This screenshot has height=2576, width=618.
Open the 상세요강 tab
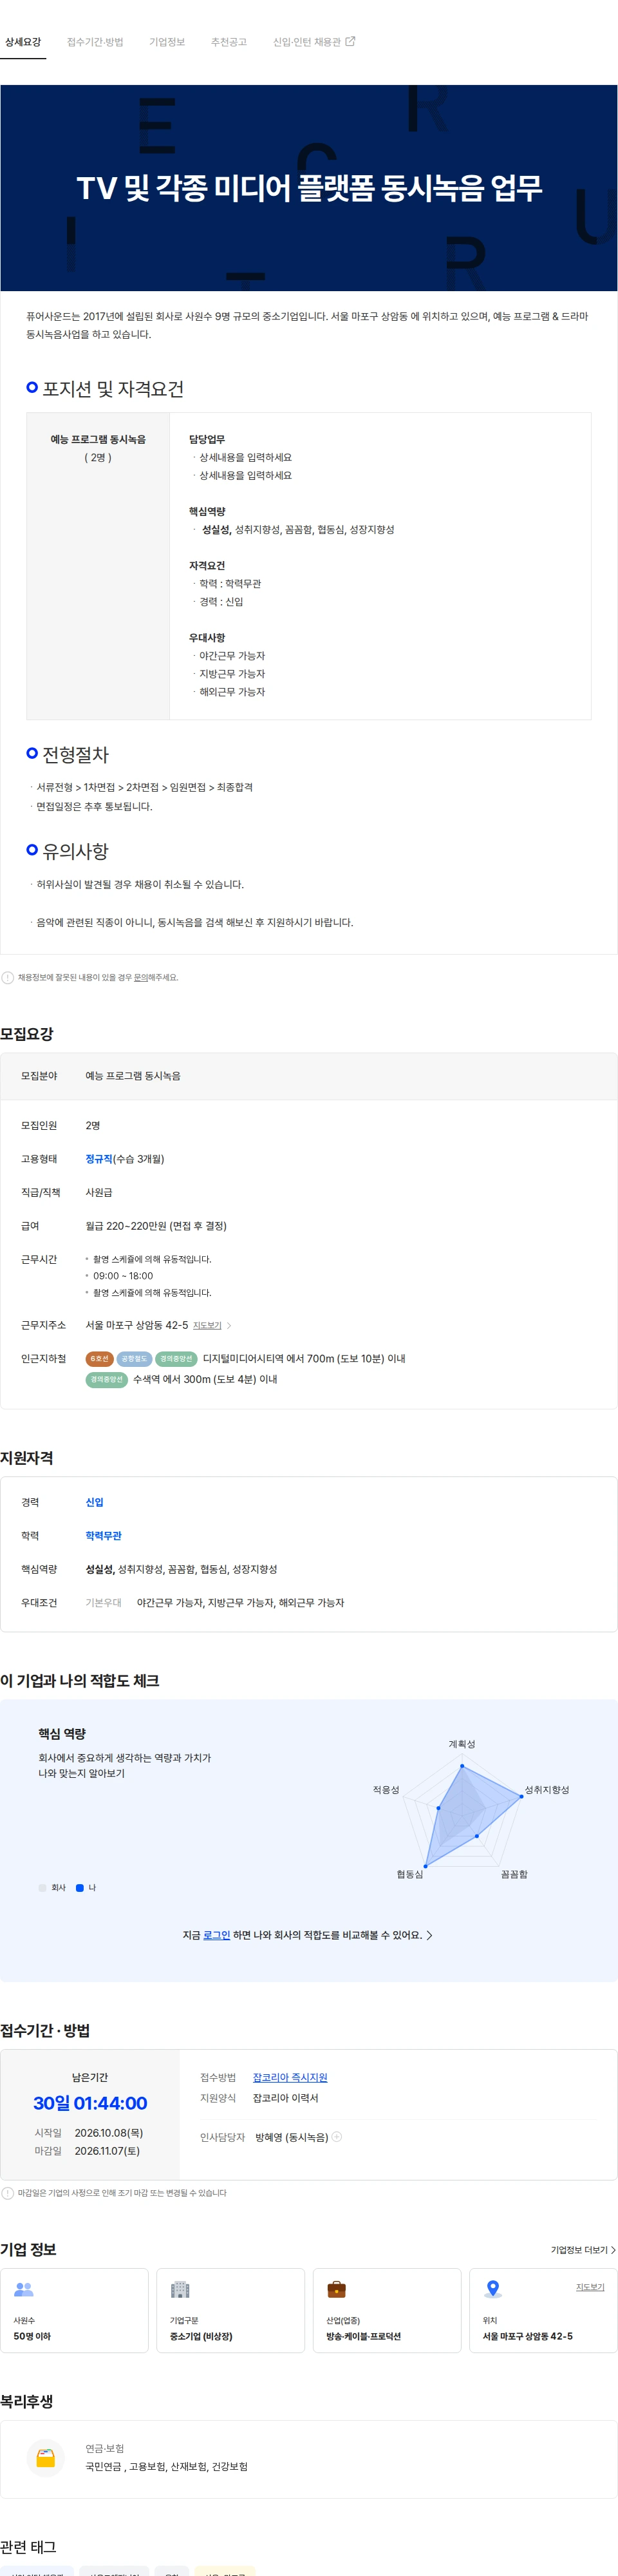click(23, 42)
